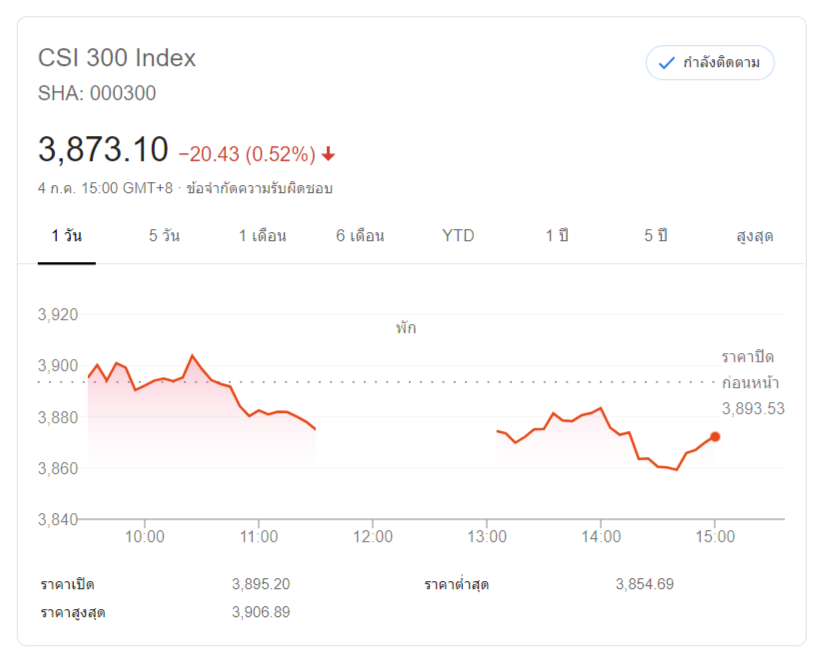Image resolution: width=823 pixels, height=663 pixels.
Task: Switch to the 5 วัน tab
Action: click(164, 236)
